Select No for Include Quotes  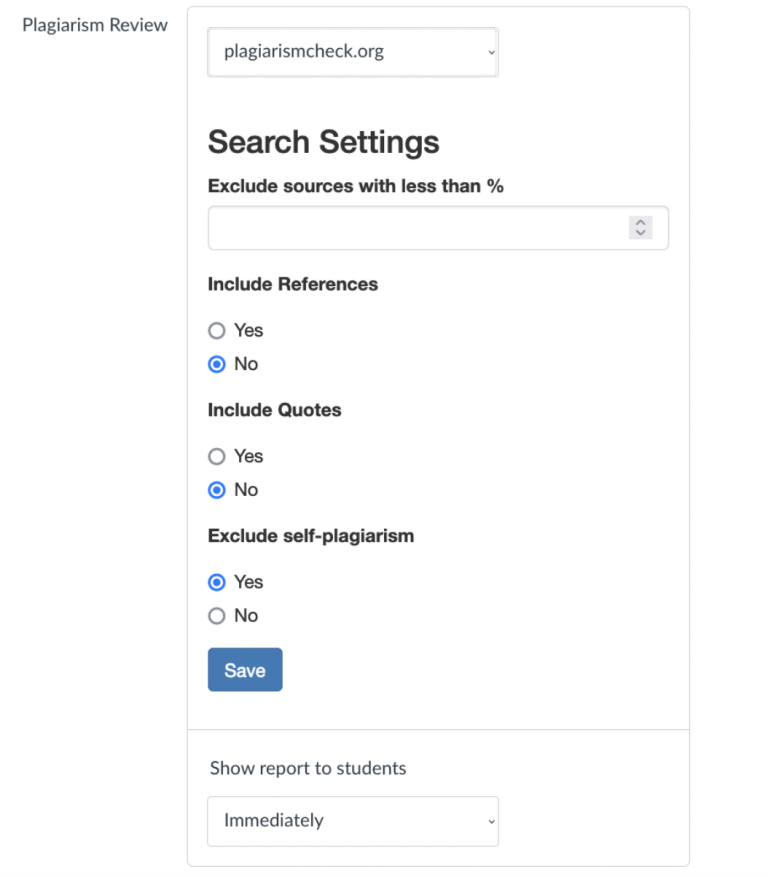click(x=216, y=490)
